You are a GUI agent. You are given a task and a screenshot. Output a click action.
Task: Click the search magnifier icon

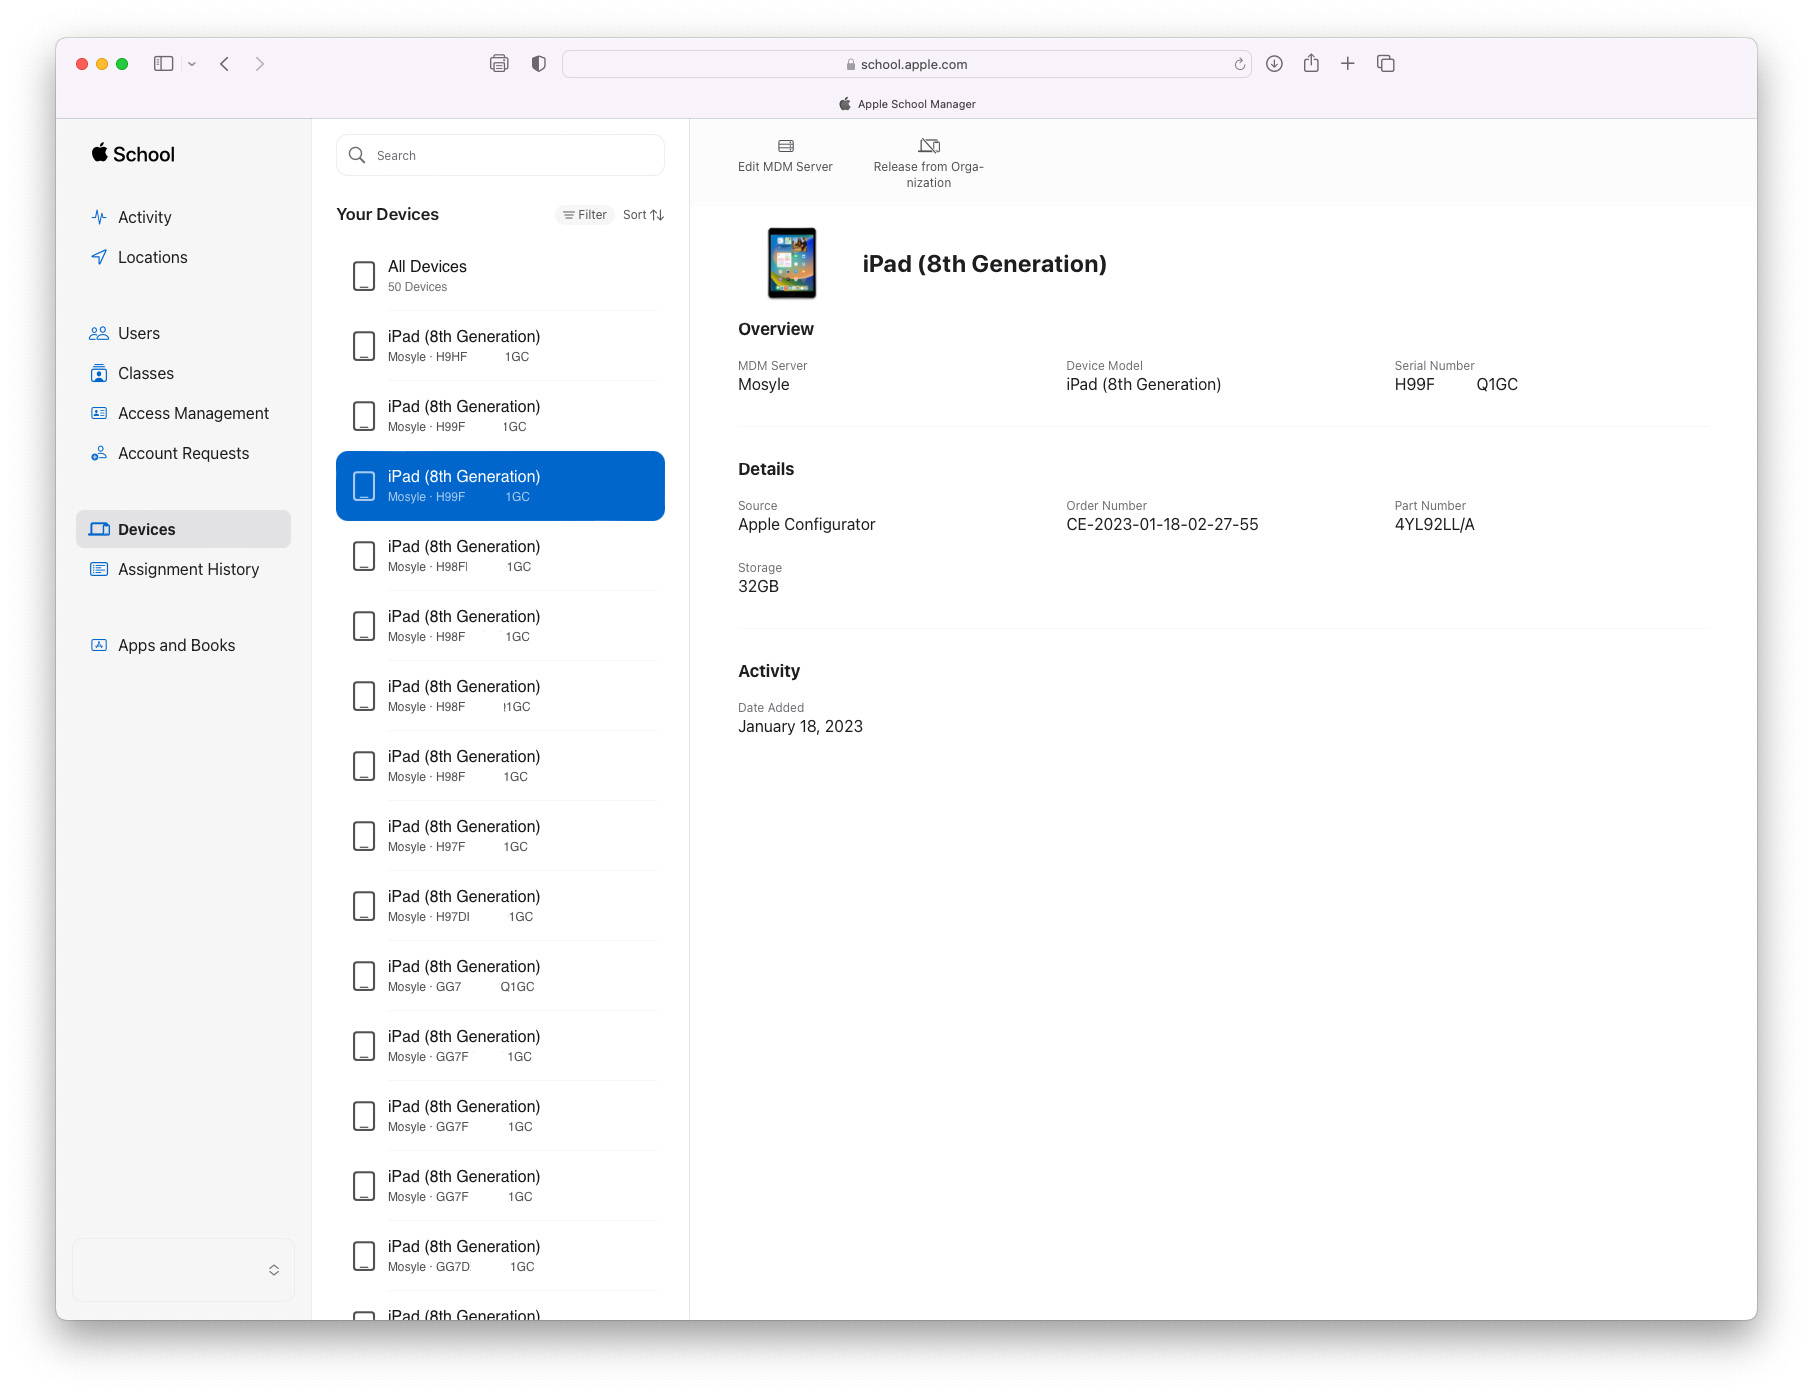pyautogui.click(x=357, y=155)
